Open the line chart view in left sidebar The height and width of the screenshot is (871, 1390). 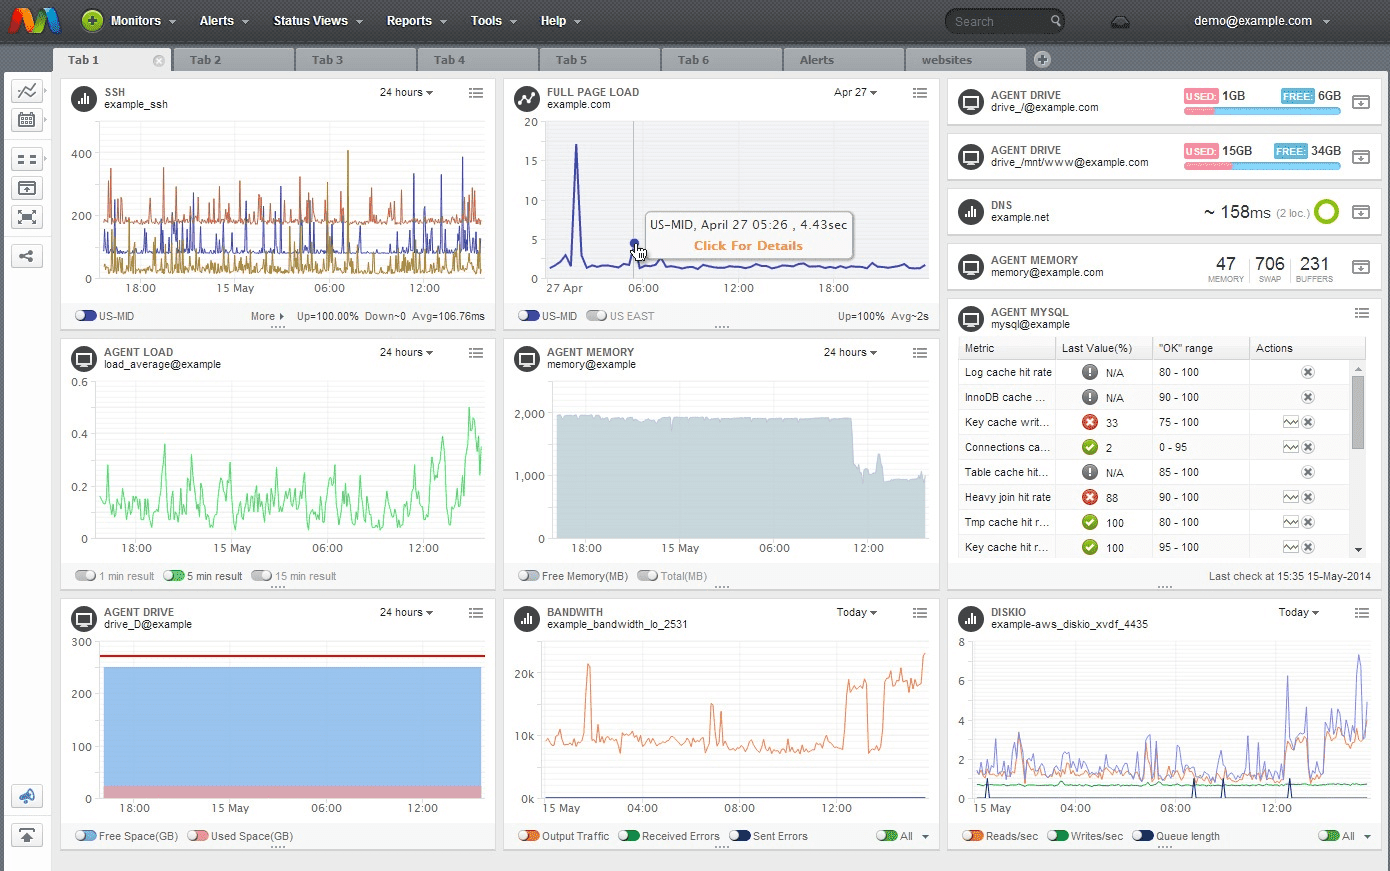pyautogui.click(x=27, y=90)
